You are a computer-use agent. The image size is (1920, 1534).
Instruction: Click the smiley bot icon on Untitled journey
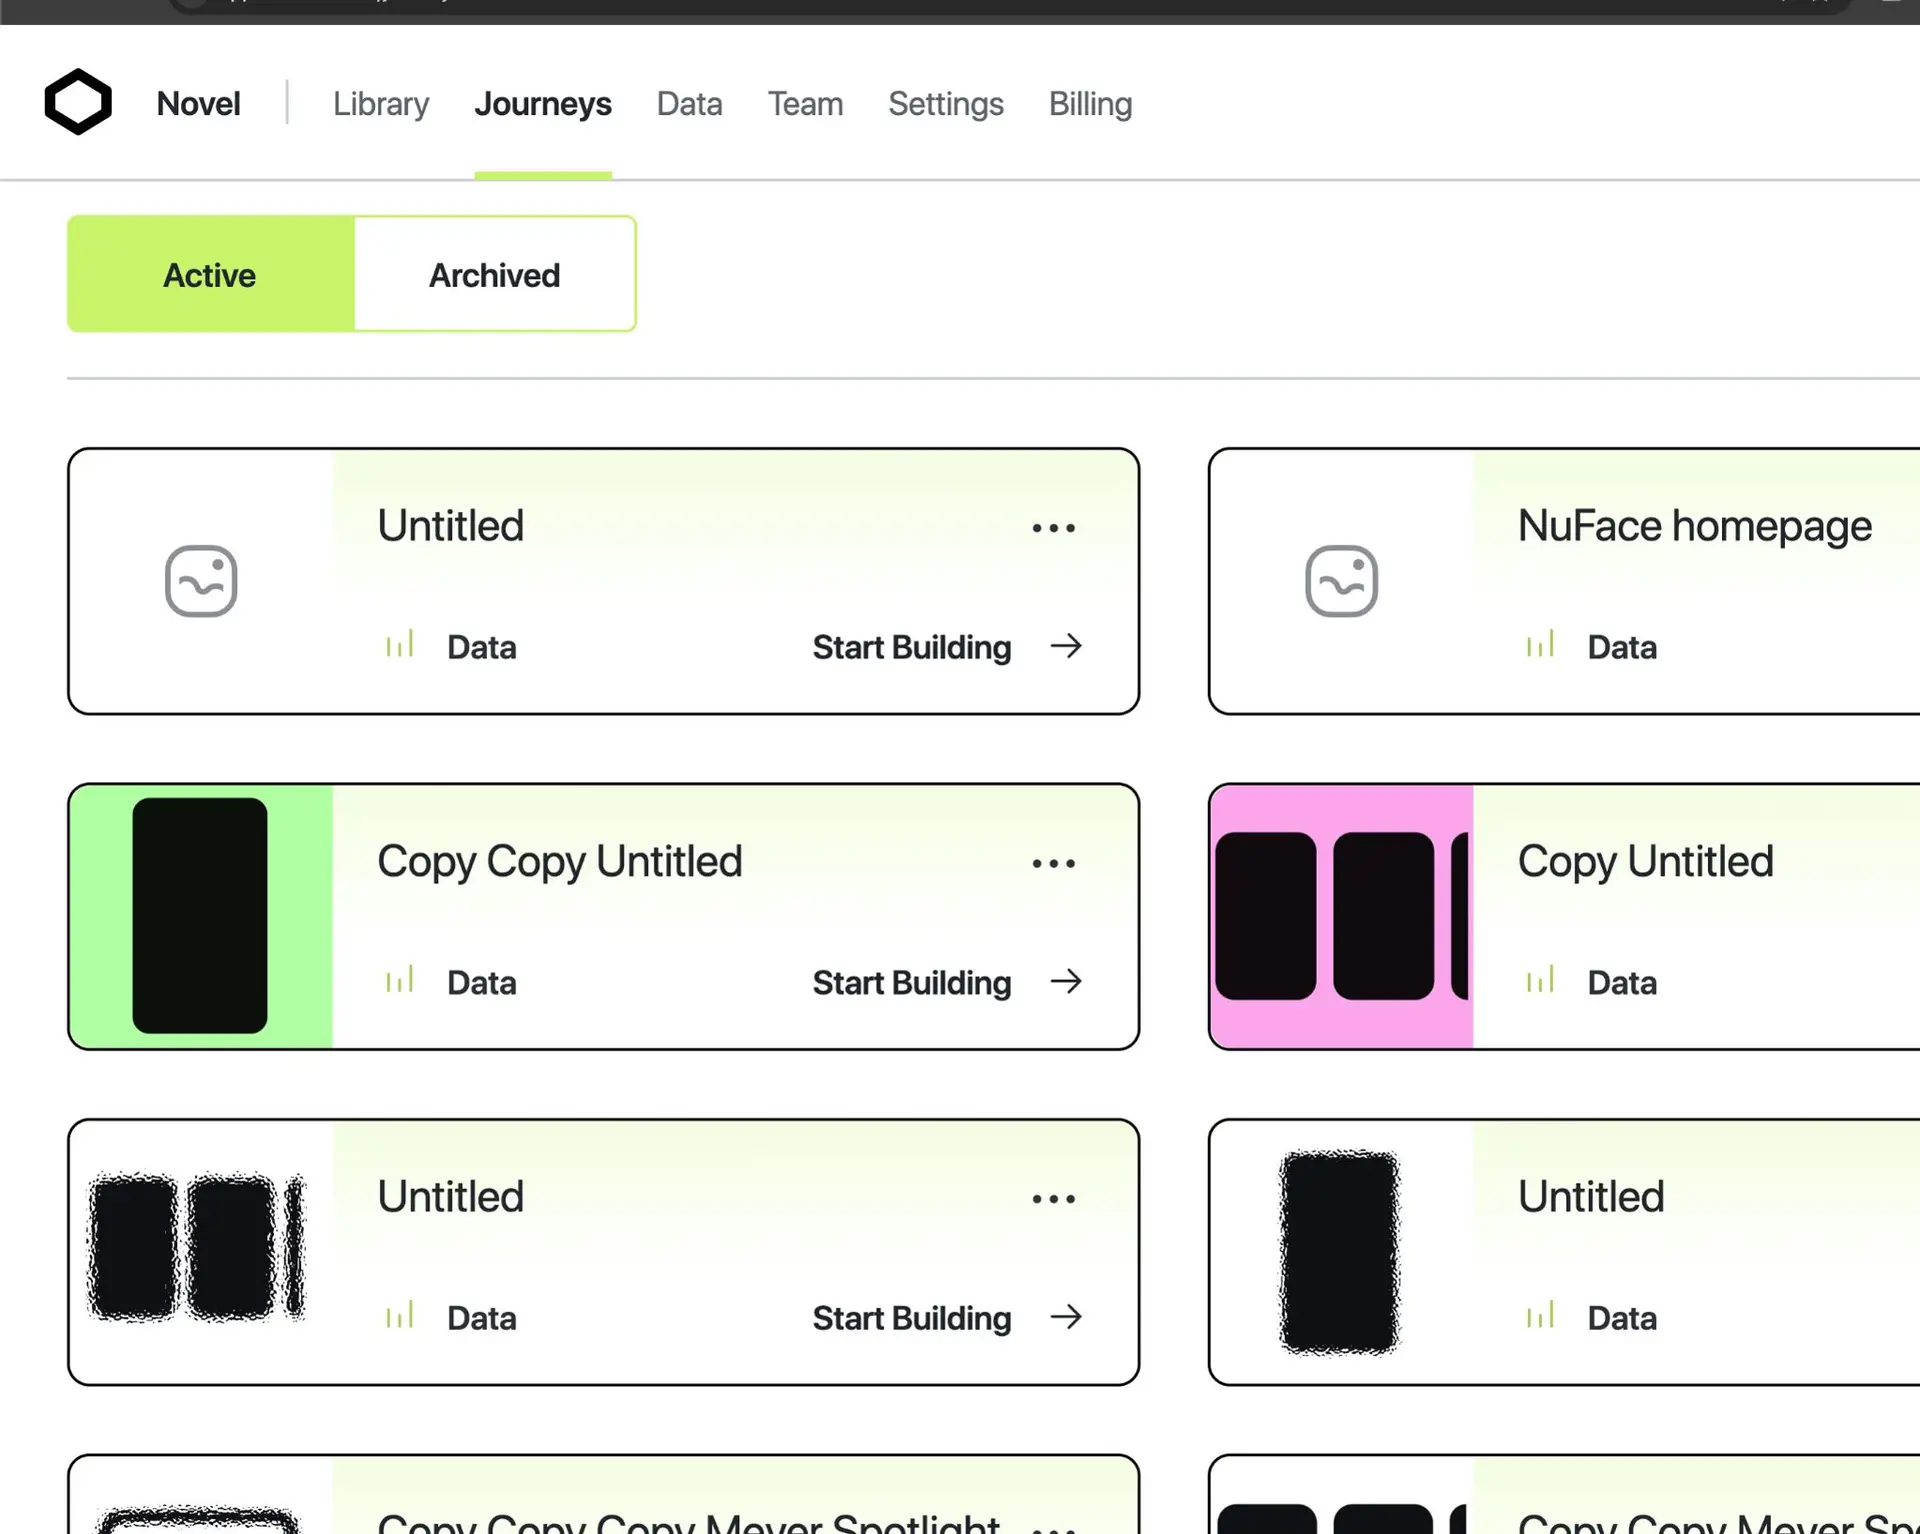click(x=200, y=581)
